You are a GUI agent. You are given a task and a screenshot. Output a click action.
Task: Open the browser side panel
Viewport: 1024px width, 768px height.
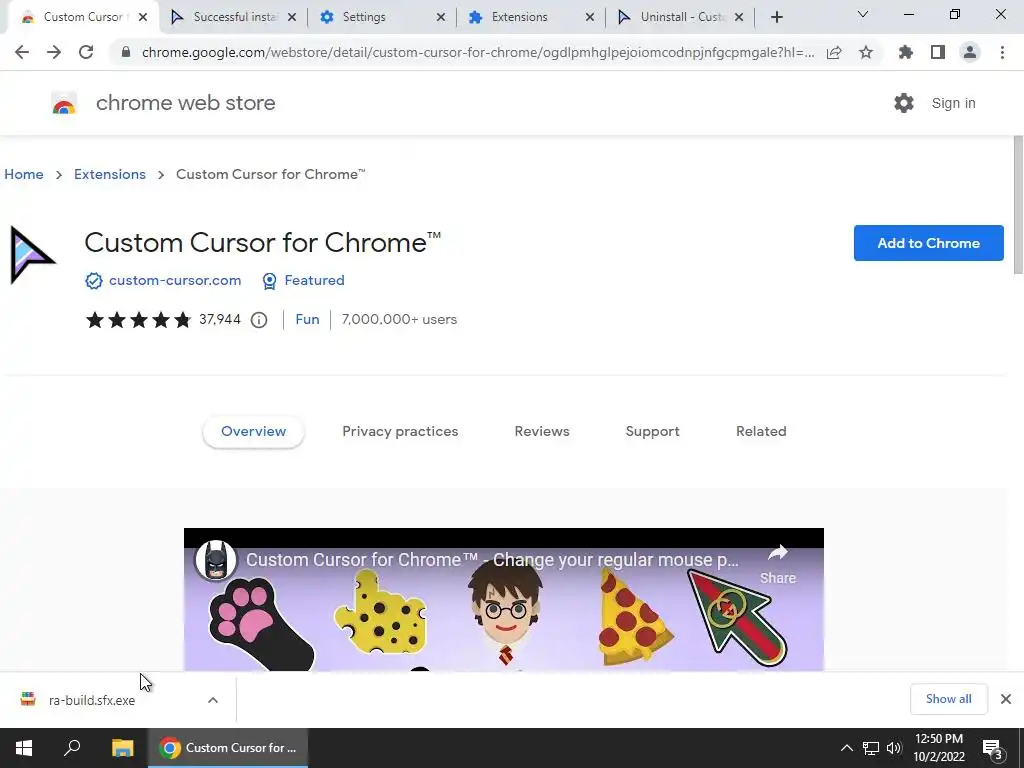[x=938, y=52]
